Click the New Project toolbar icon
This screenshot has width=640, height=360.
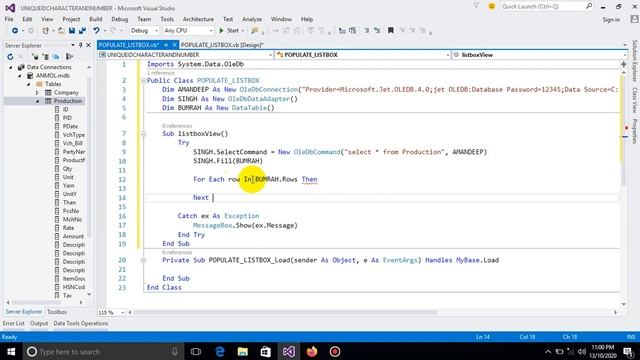45,31
